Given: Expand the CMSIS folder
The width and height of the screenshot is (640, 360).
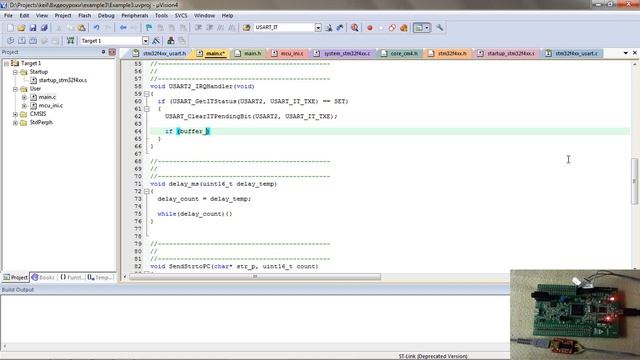Looking at the screenshot, I should (15, 114).
